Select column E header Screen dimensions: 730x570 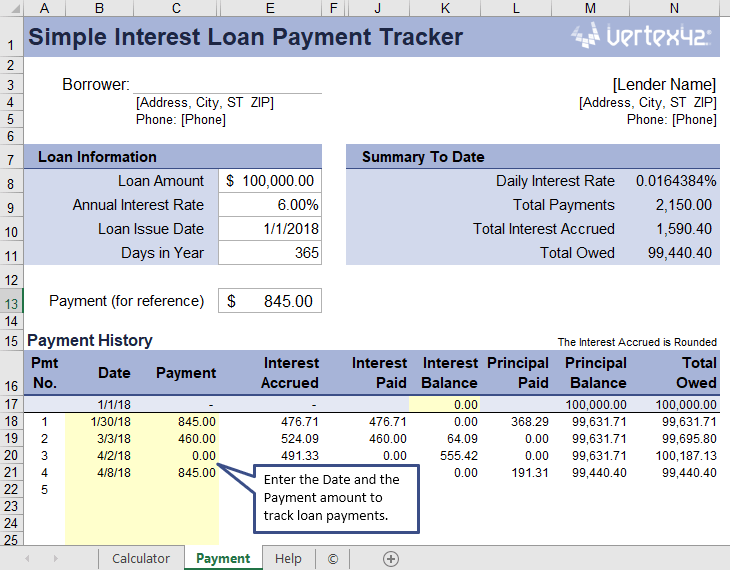point(270,8)
